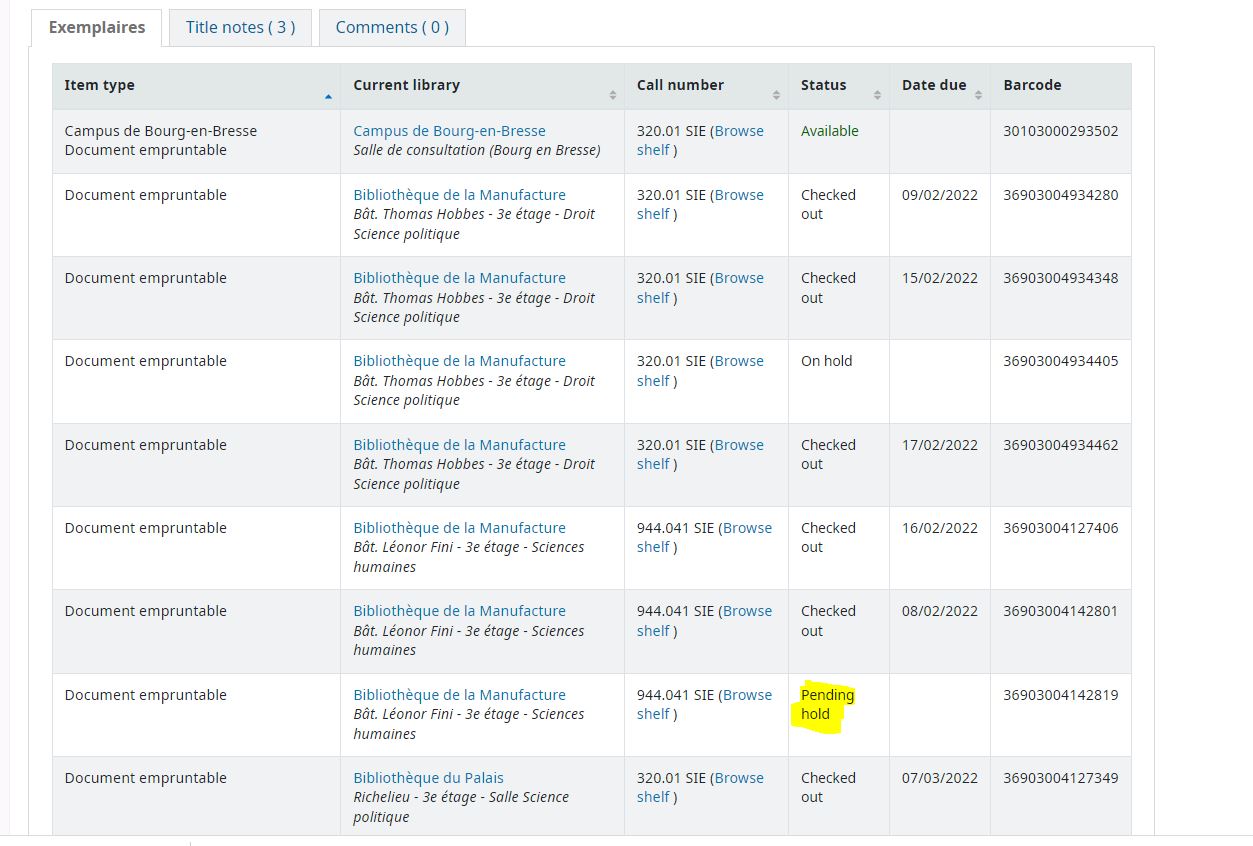Open Campus de Bourg-en-Bresse library link
The width and height of the screenshot is (1253, 846).
click(x=449, y=131)
